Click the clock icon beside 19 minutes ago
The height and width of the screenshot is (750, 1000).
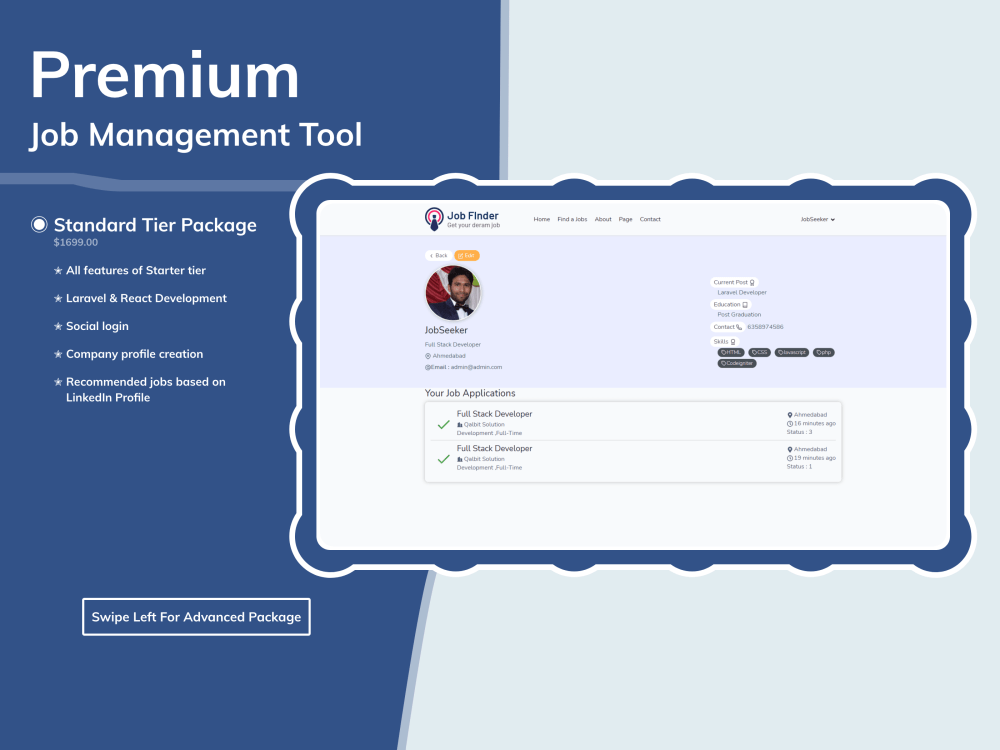coord(790,458)
